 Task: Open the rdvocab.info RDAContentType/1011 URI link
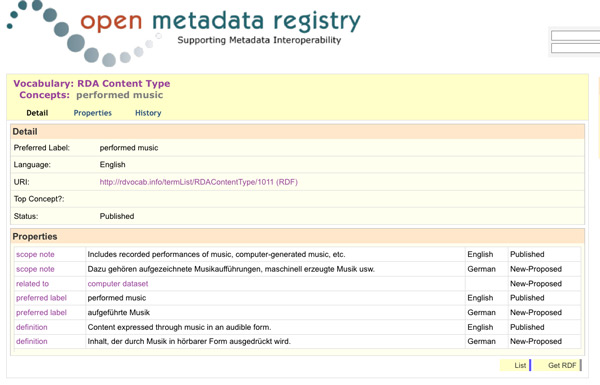199,182
